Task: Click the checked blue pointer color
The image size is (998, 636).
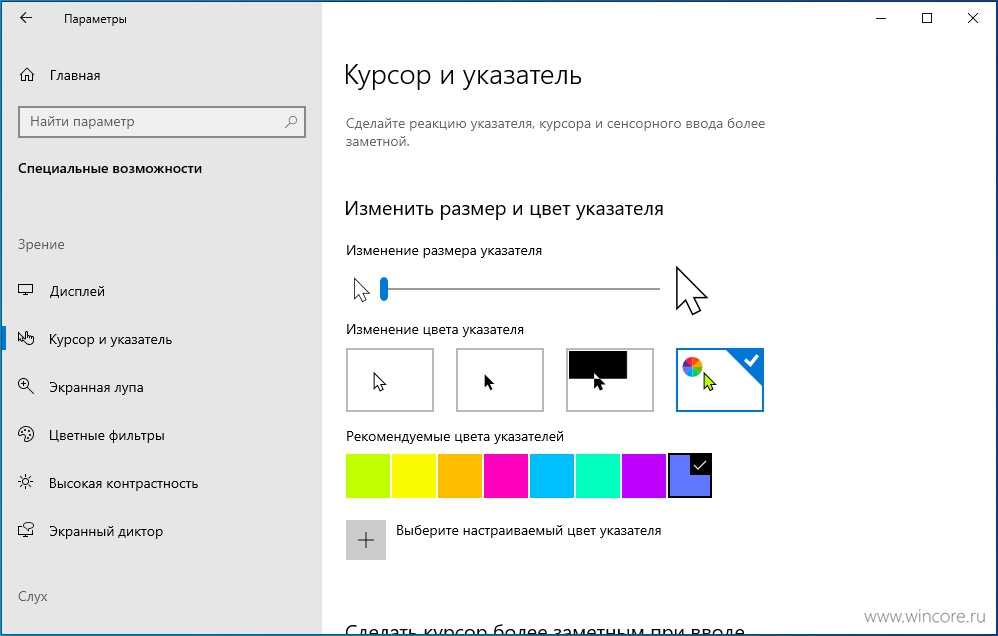Action: [x=689, y=476]
